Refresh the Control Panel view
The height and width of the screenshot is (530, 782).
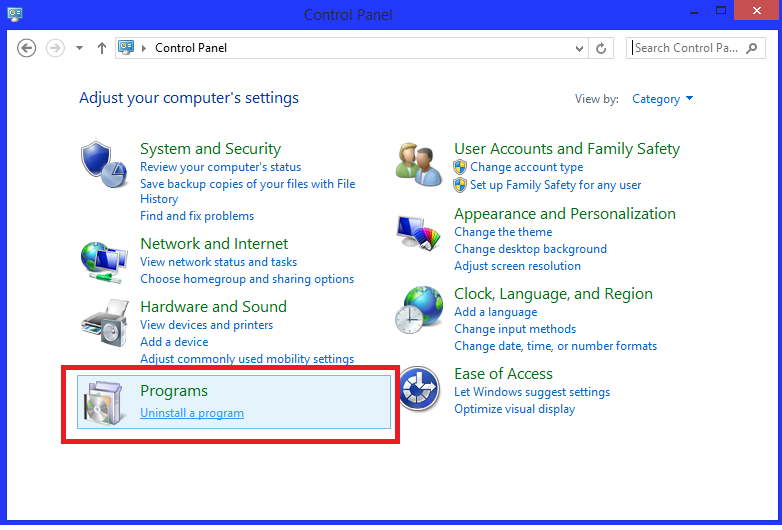pos(601,48)
